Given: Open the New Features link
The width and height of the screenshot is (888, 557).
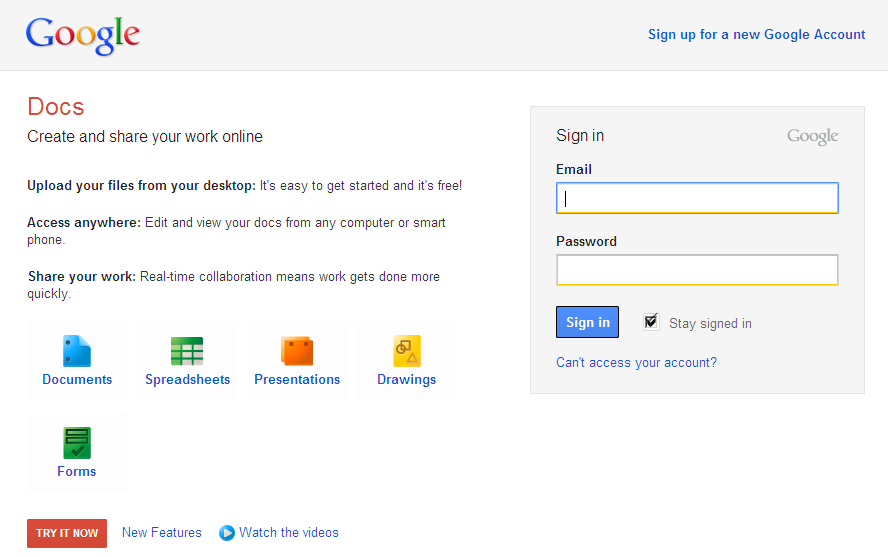Looking at the screenshot, I should click(161, 533).
